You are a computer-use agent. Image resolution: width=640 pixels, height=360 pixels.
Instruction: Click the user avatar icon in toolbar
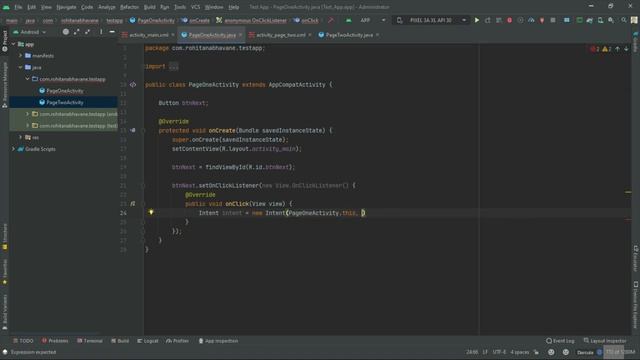click(x=634, y=20)
